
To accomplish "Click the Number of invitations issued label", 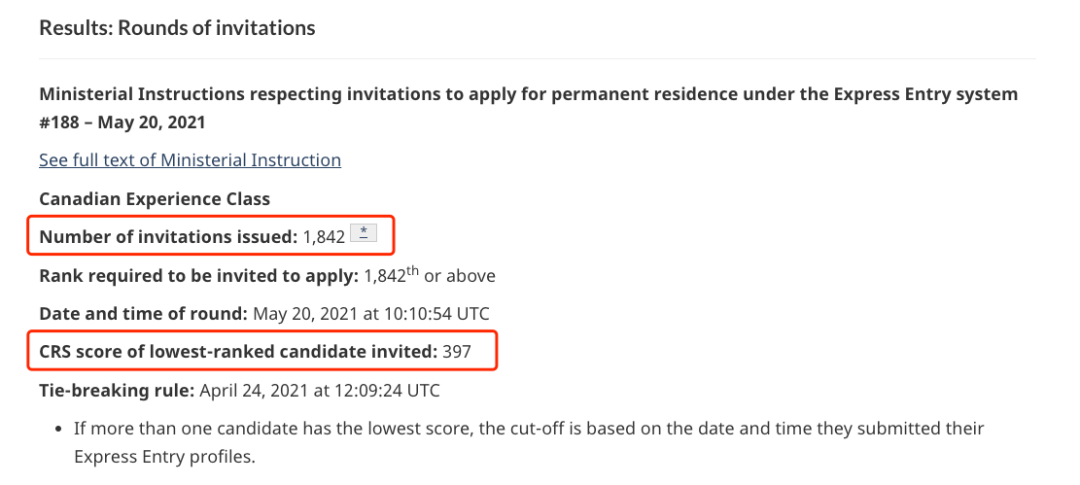I will (x=169, y=237).
